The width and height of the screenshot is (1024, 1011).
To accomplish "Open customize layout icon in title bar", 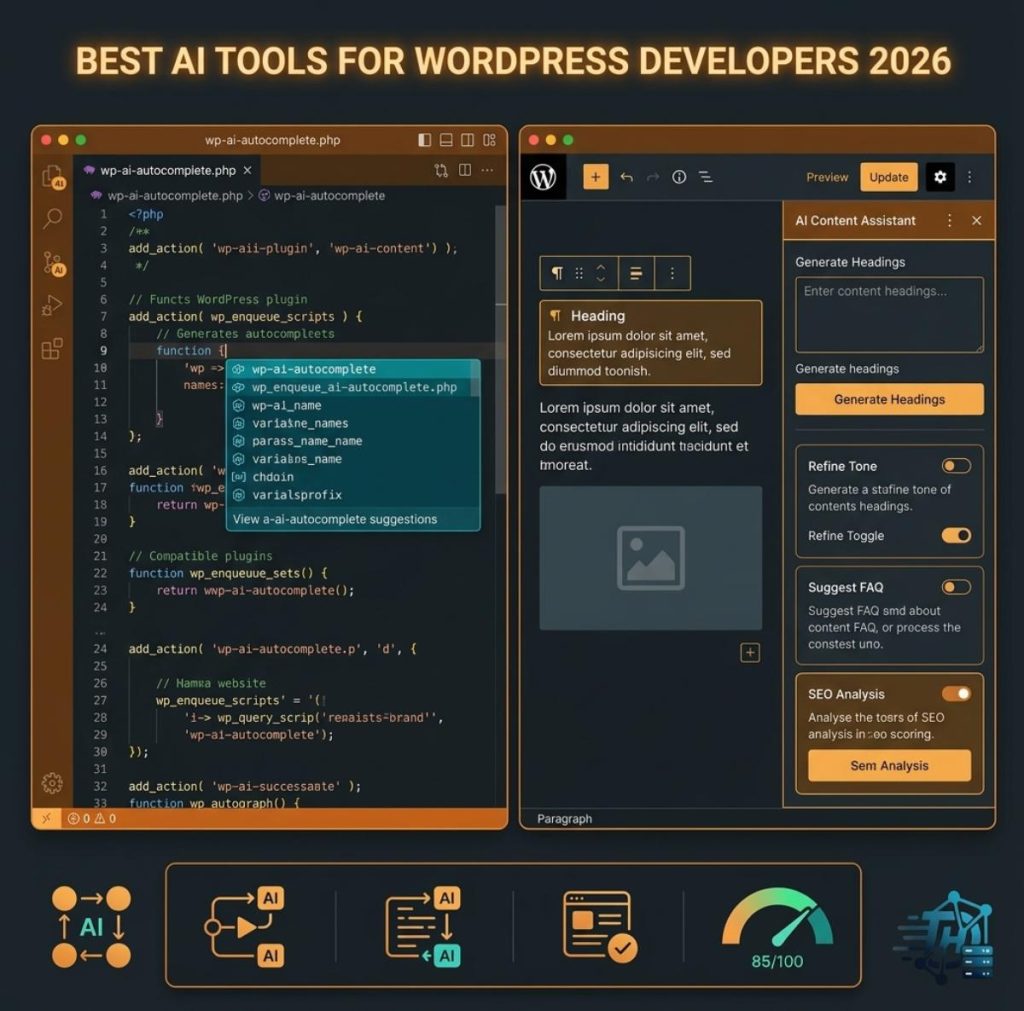I will coord(489,140).
